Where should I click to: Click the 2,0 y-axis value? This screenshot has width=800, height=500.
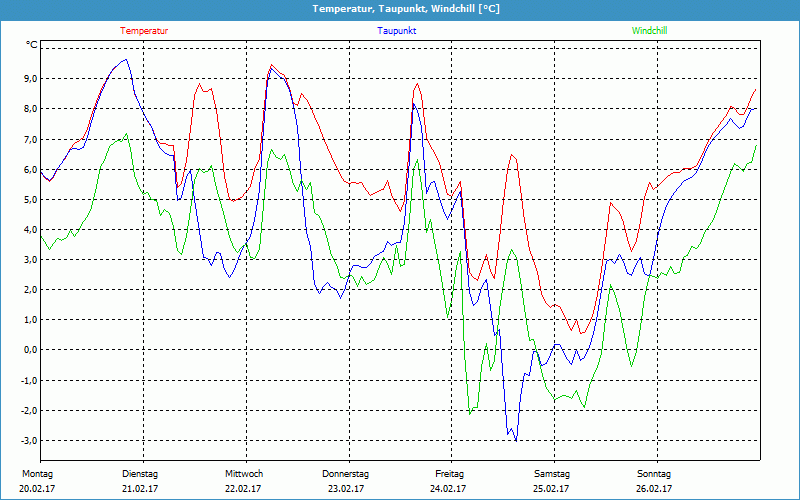click(x=31, y=290)
